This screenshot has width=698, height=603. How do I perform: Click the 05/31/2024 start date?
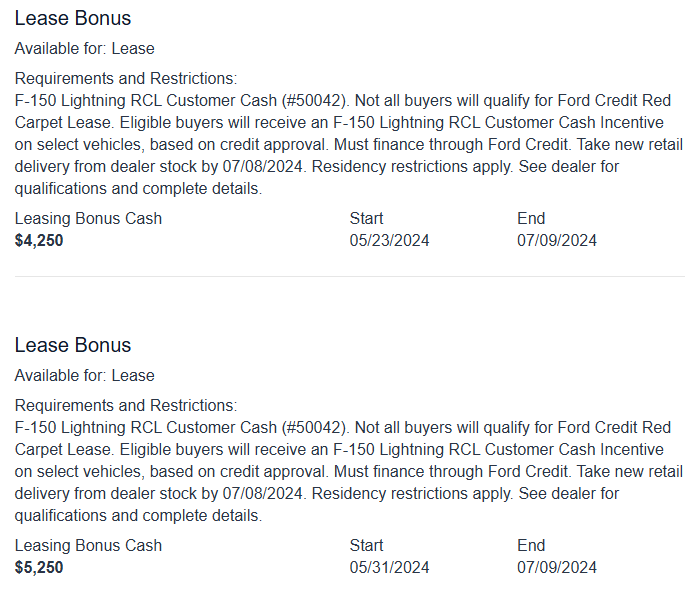pyautogui.click(x=389, y=568)
